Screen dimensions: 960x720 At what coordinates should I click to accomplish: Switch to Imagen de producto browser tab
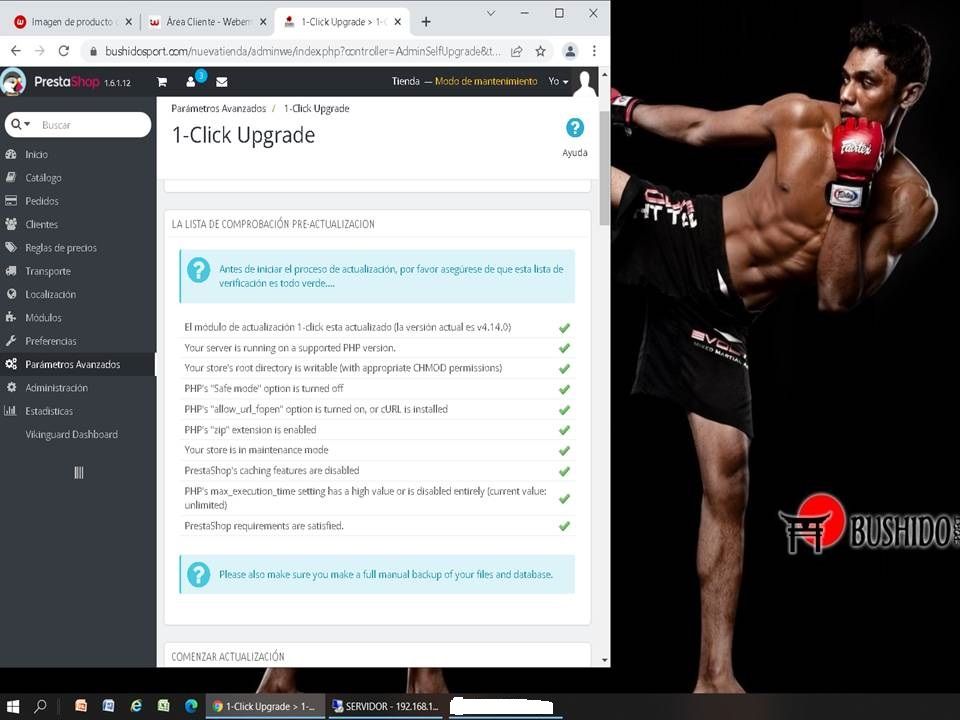(71, 22)
